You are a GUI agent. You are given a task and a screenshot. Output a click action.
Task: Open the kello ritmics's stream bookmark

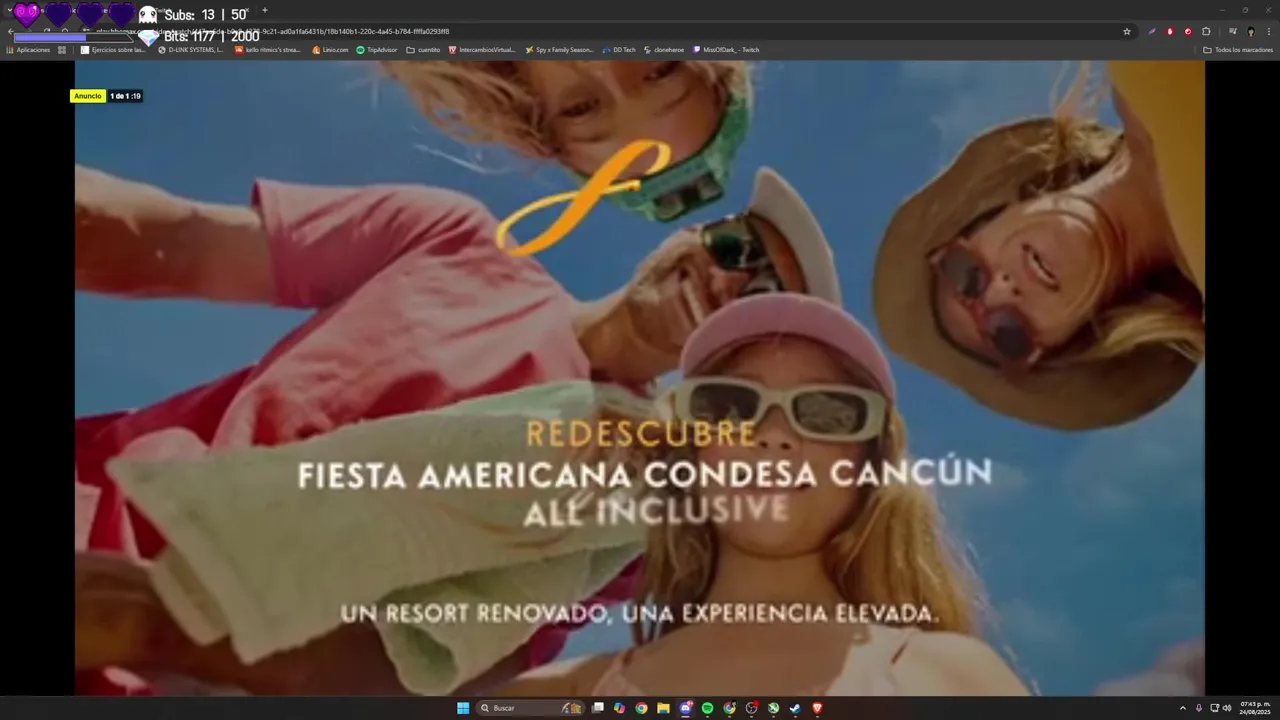[x=267, y=49]
